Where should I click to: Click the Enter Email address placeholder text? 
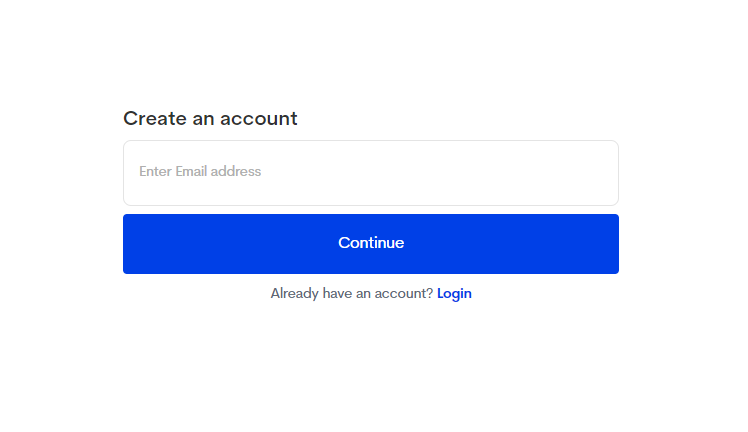pyautogui.click(x=200, y=171)
